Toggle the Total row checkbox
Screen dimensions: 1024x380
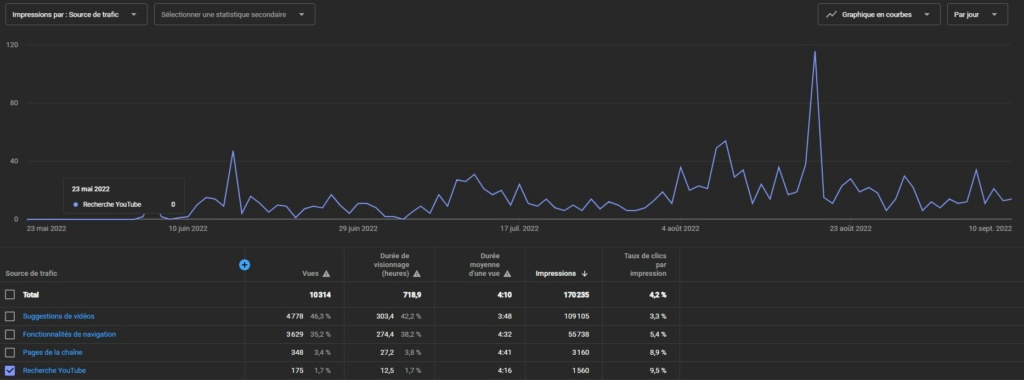(10, 294)
